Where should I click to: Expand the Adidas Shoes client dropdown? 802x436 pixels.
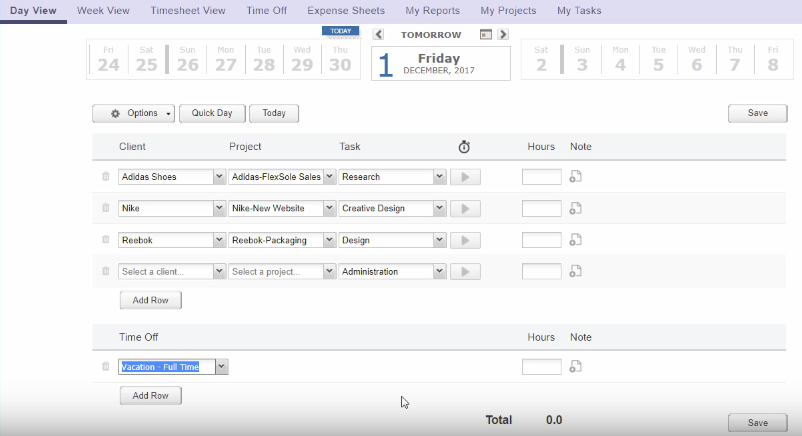point(219,177)
